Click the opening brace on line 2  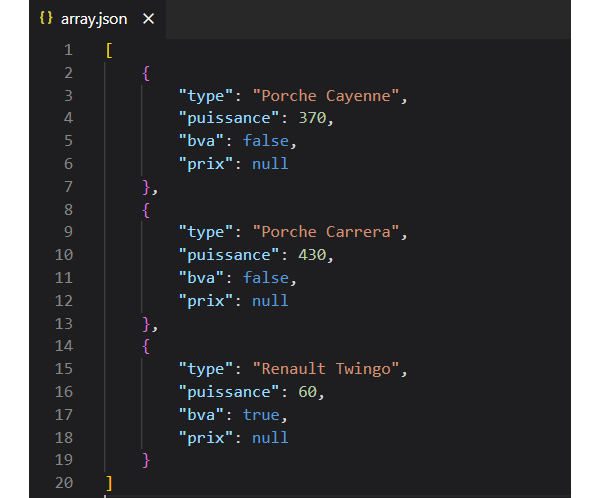click(x=146, y=73)
